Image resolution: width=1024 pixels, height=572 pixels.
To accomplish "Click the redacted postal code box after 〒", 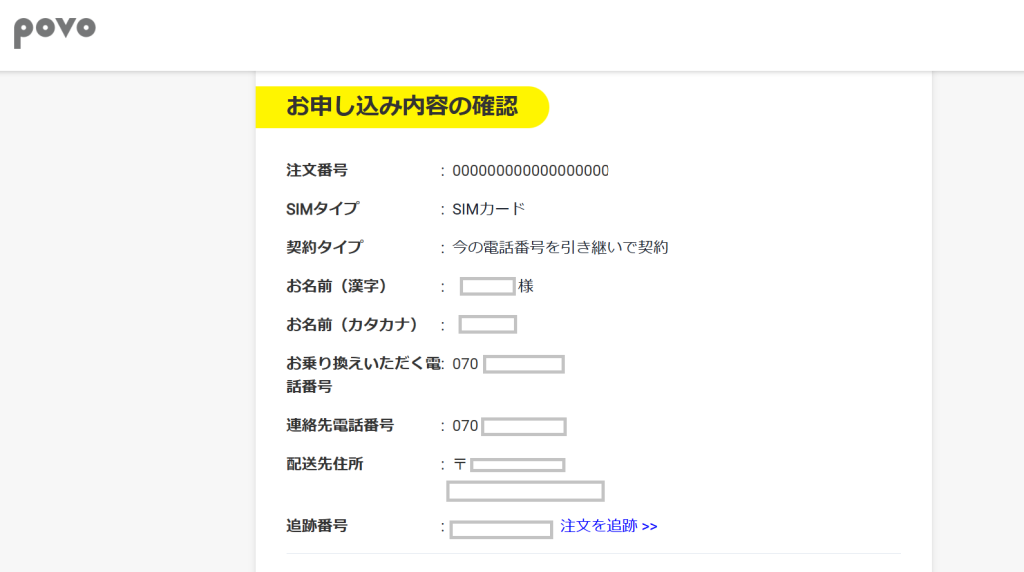I will (x=518, y=465).
